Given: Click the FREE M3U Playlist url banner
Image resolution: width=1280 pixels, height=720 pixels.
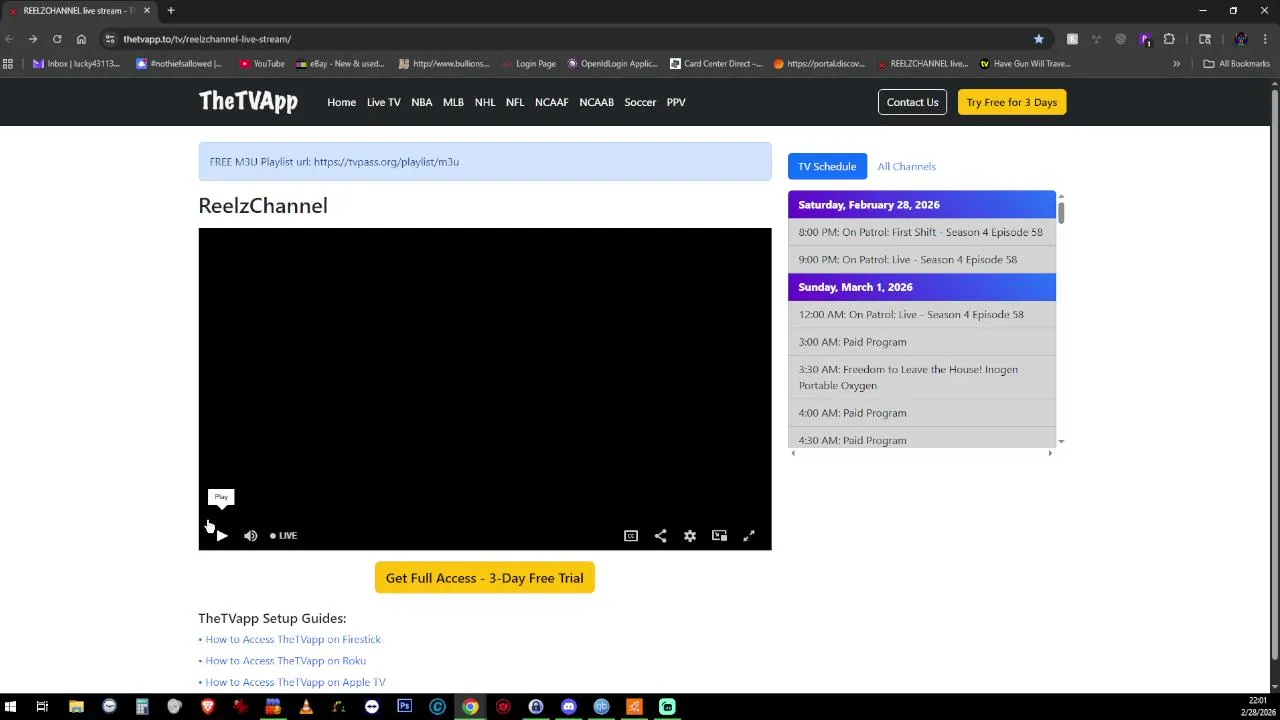Looking at the screenshot, I should [x=485, y=162].
